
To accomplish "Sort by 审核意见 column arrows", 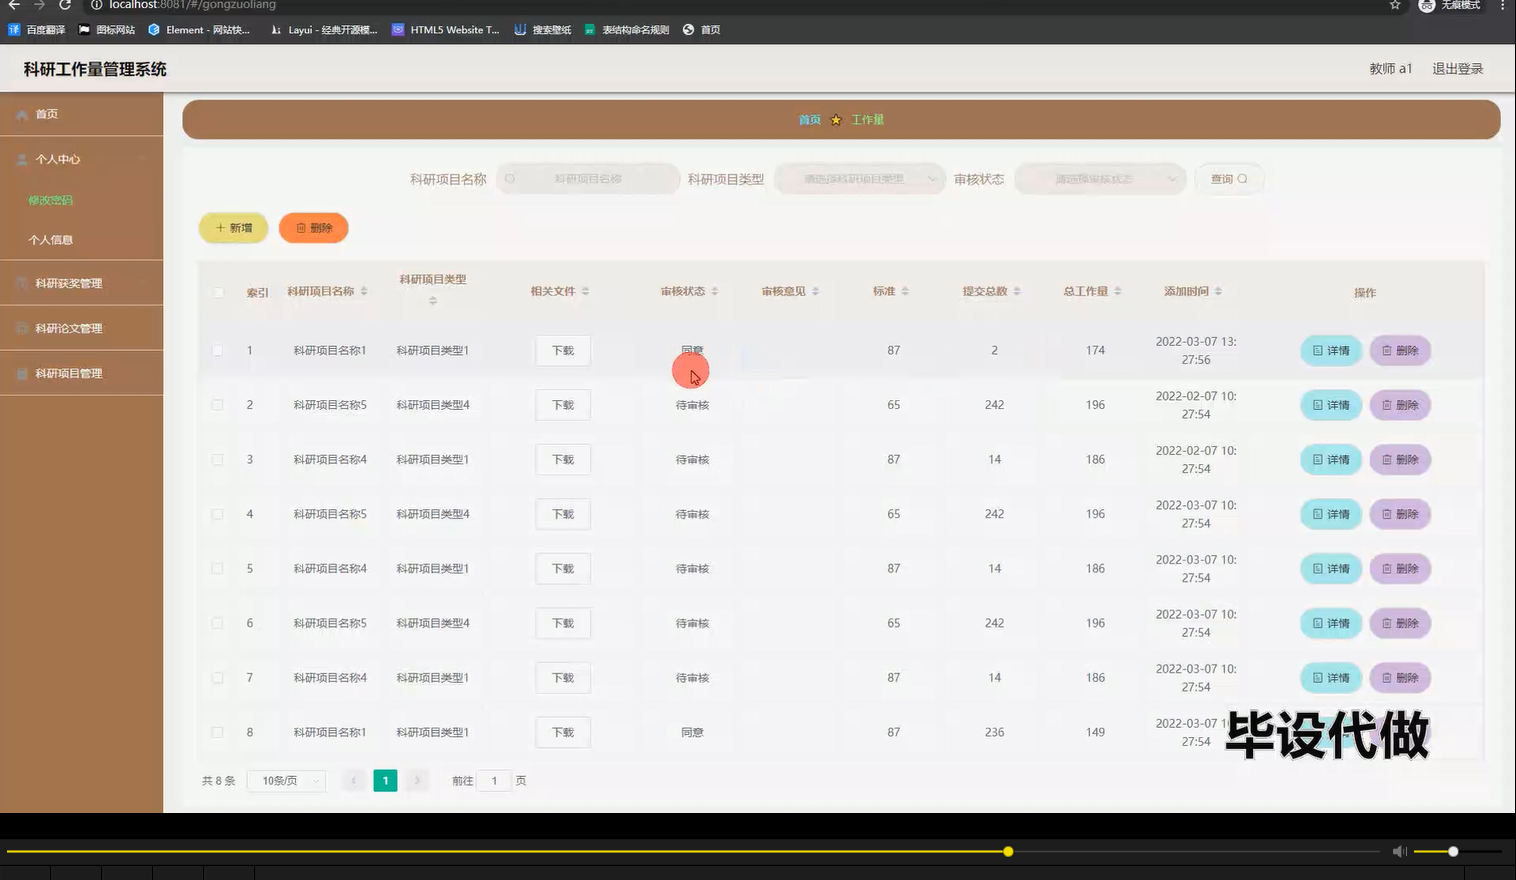I will click(x=815, y=291).
